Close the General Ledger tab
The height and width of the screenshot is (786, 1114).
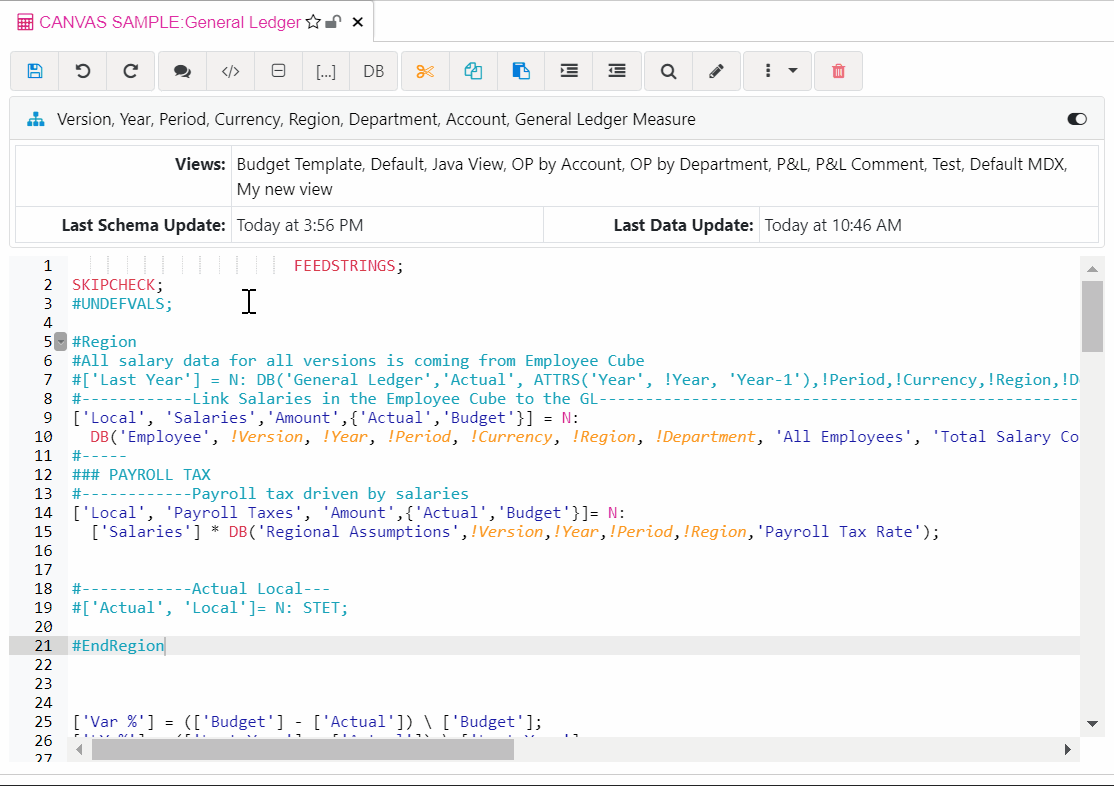click(x=358, y=22)
